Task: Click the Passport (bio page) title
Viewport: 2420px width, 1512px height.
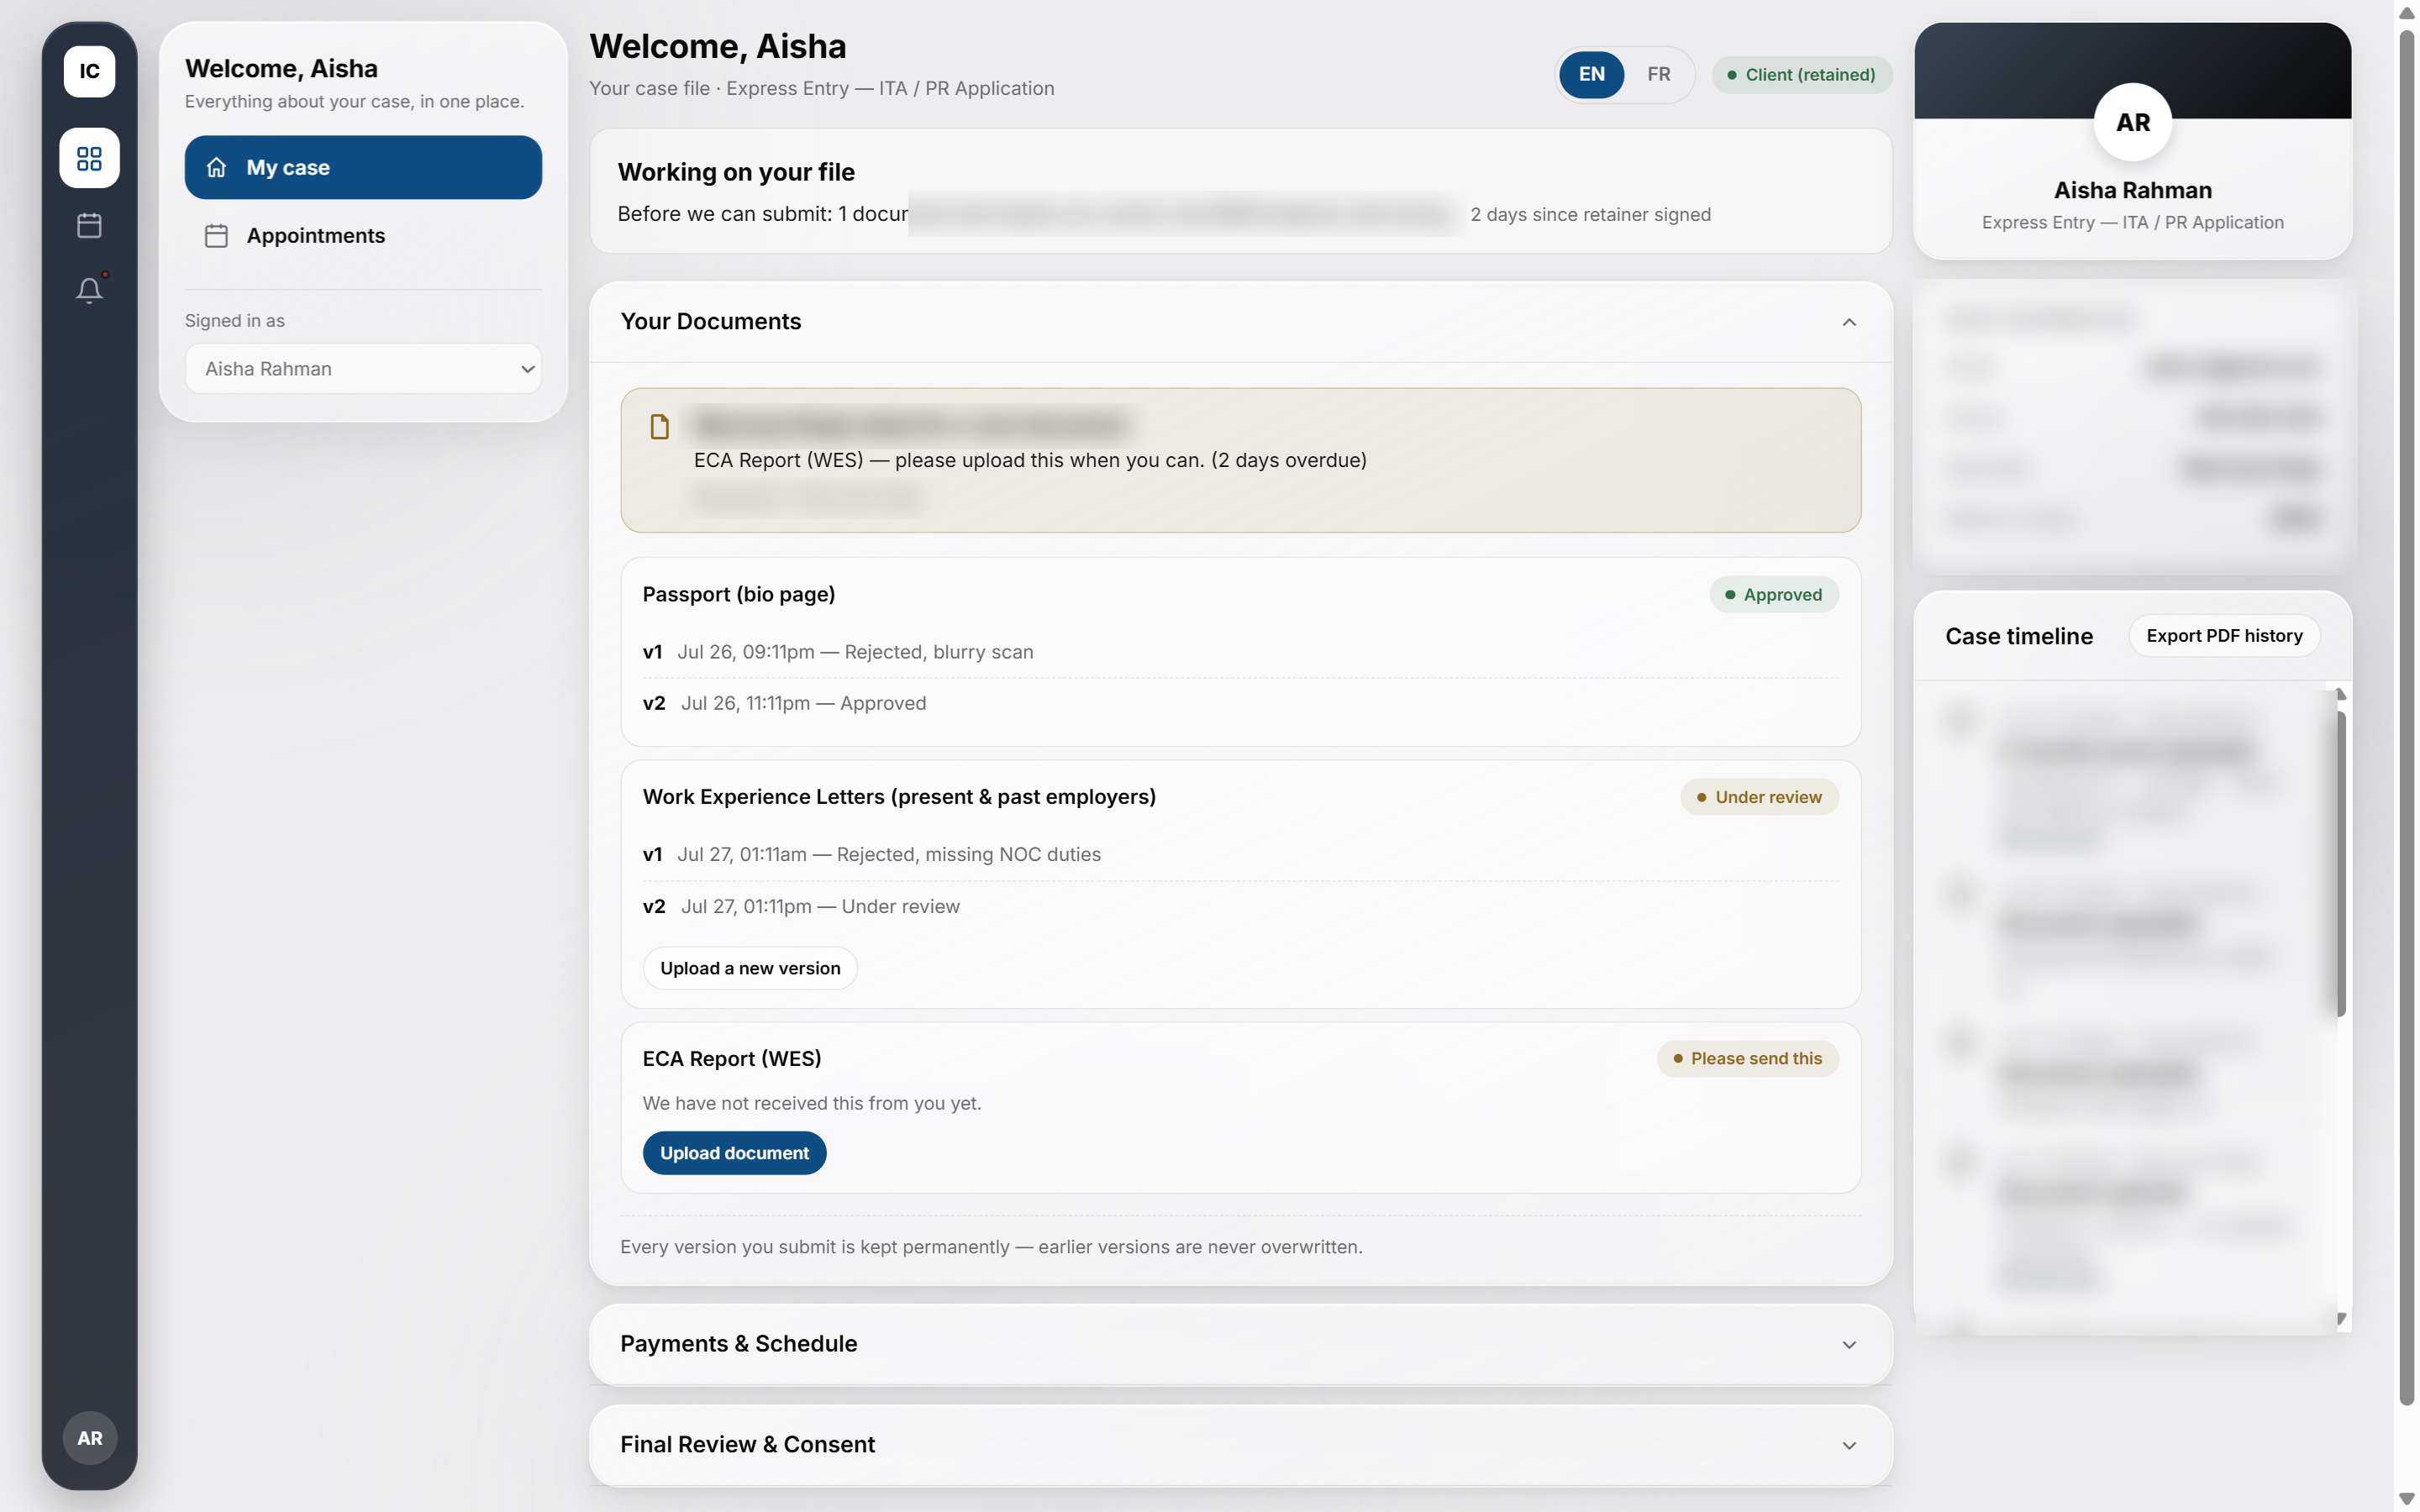Action: point(738,594)
